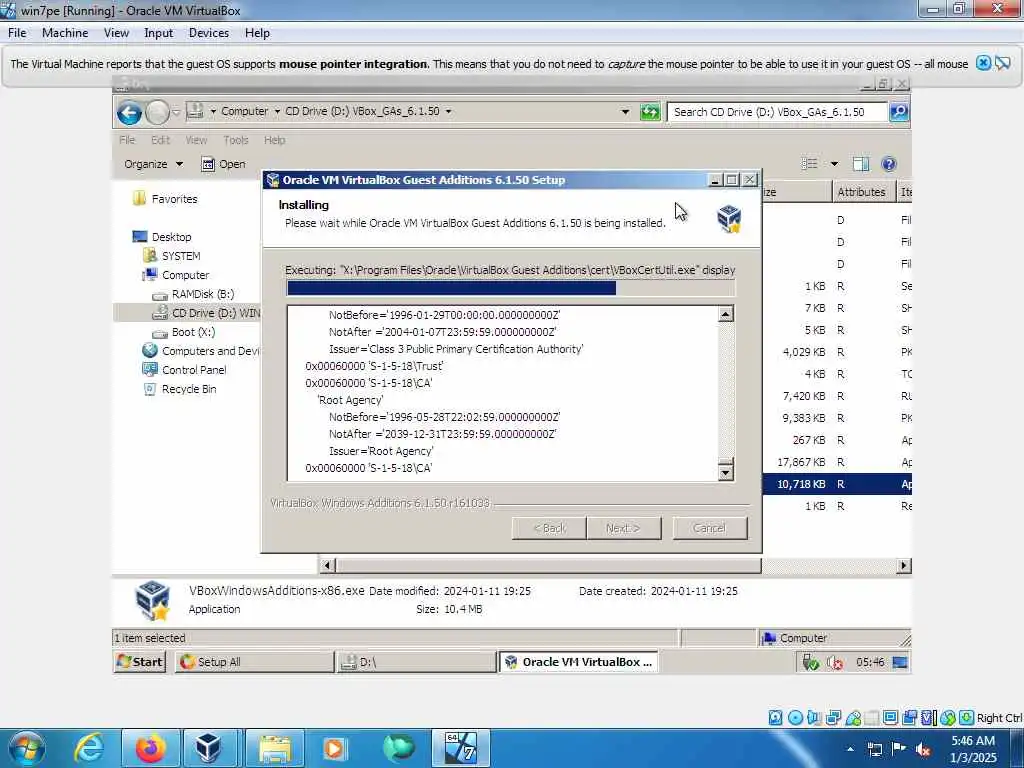
Task: Click the Explorer horizontal scrollbar right arrow
Action: point(903,566)
